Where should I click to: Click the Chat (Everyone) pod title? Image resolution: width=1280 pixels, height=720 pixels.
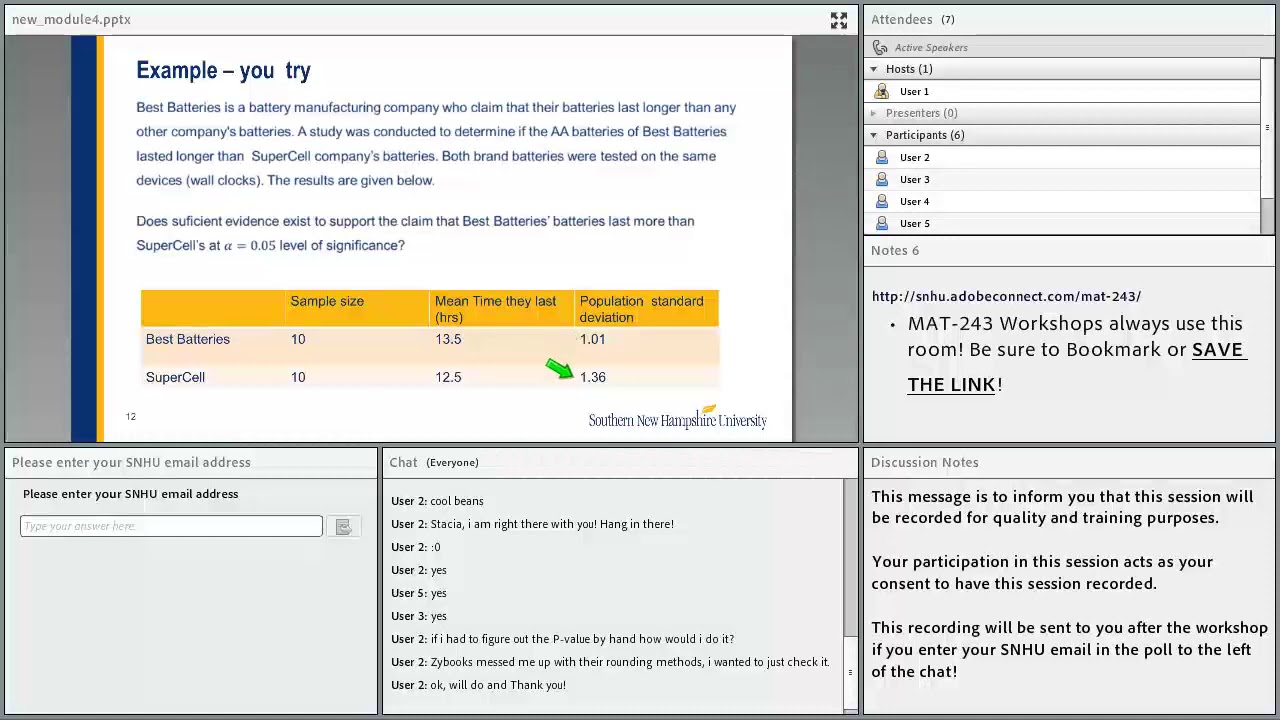(x=434, y=462)
